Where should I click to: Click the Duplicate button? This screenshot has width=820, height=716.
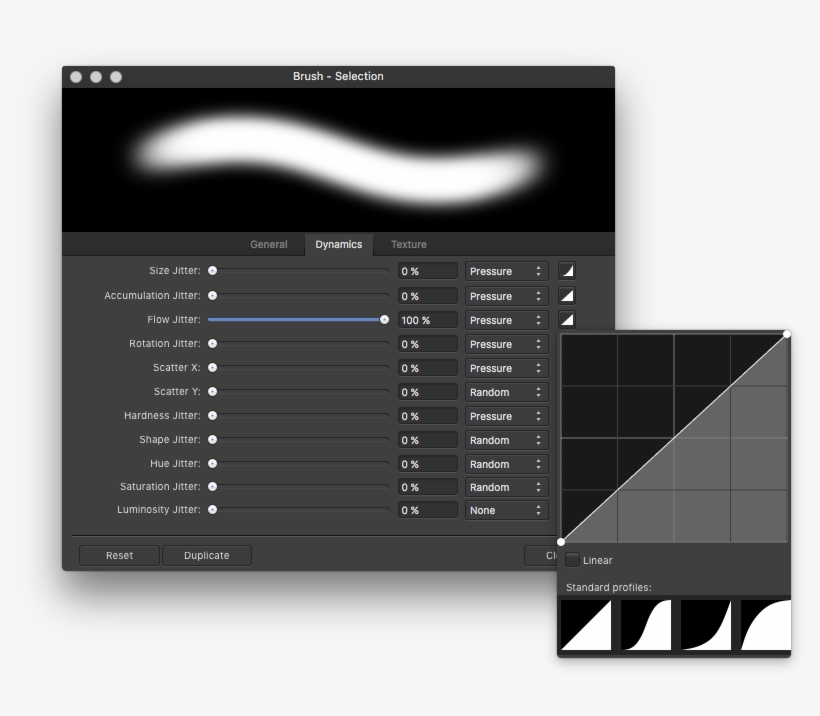pyautogui.click(x=207, y=555)
